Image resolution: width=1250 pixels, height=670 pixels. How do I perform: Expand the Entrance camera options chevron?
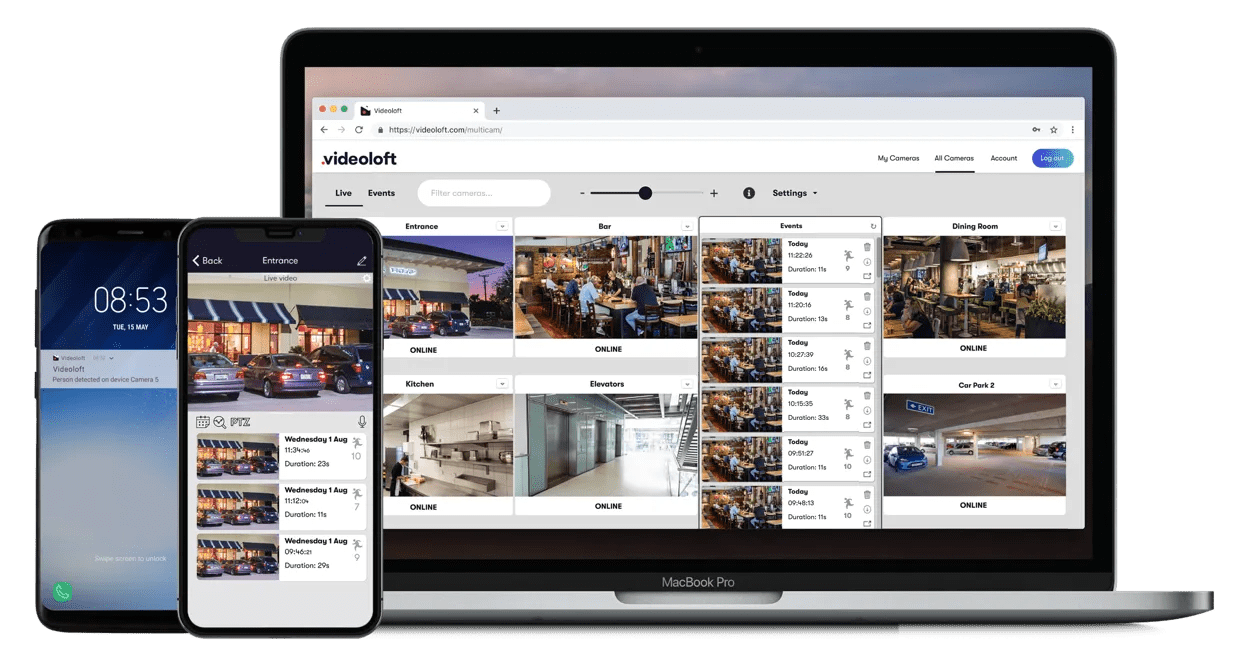504,226
